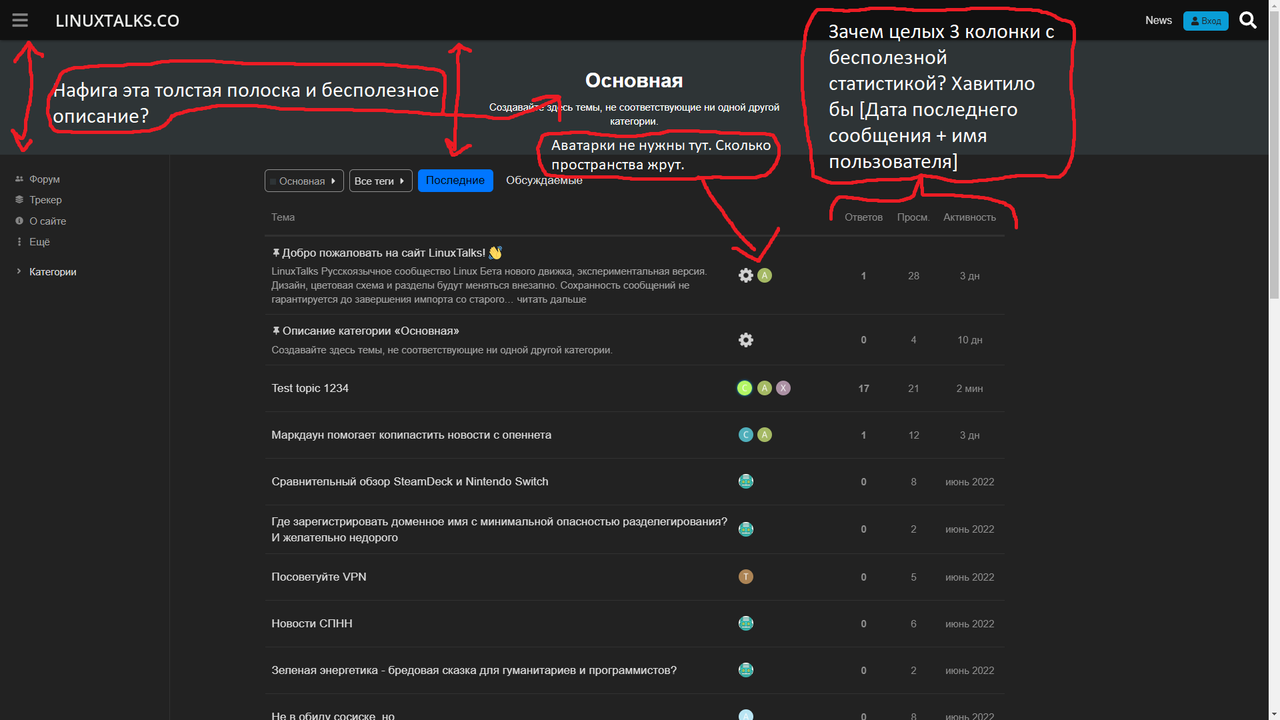Open the Ещё sidebar menu
The width and height of the screenshot is (1280, 720).
tap(39, 242)
